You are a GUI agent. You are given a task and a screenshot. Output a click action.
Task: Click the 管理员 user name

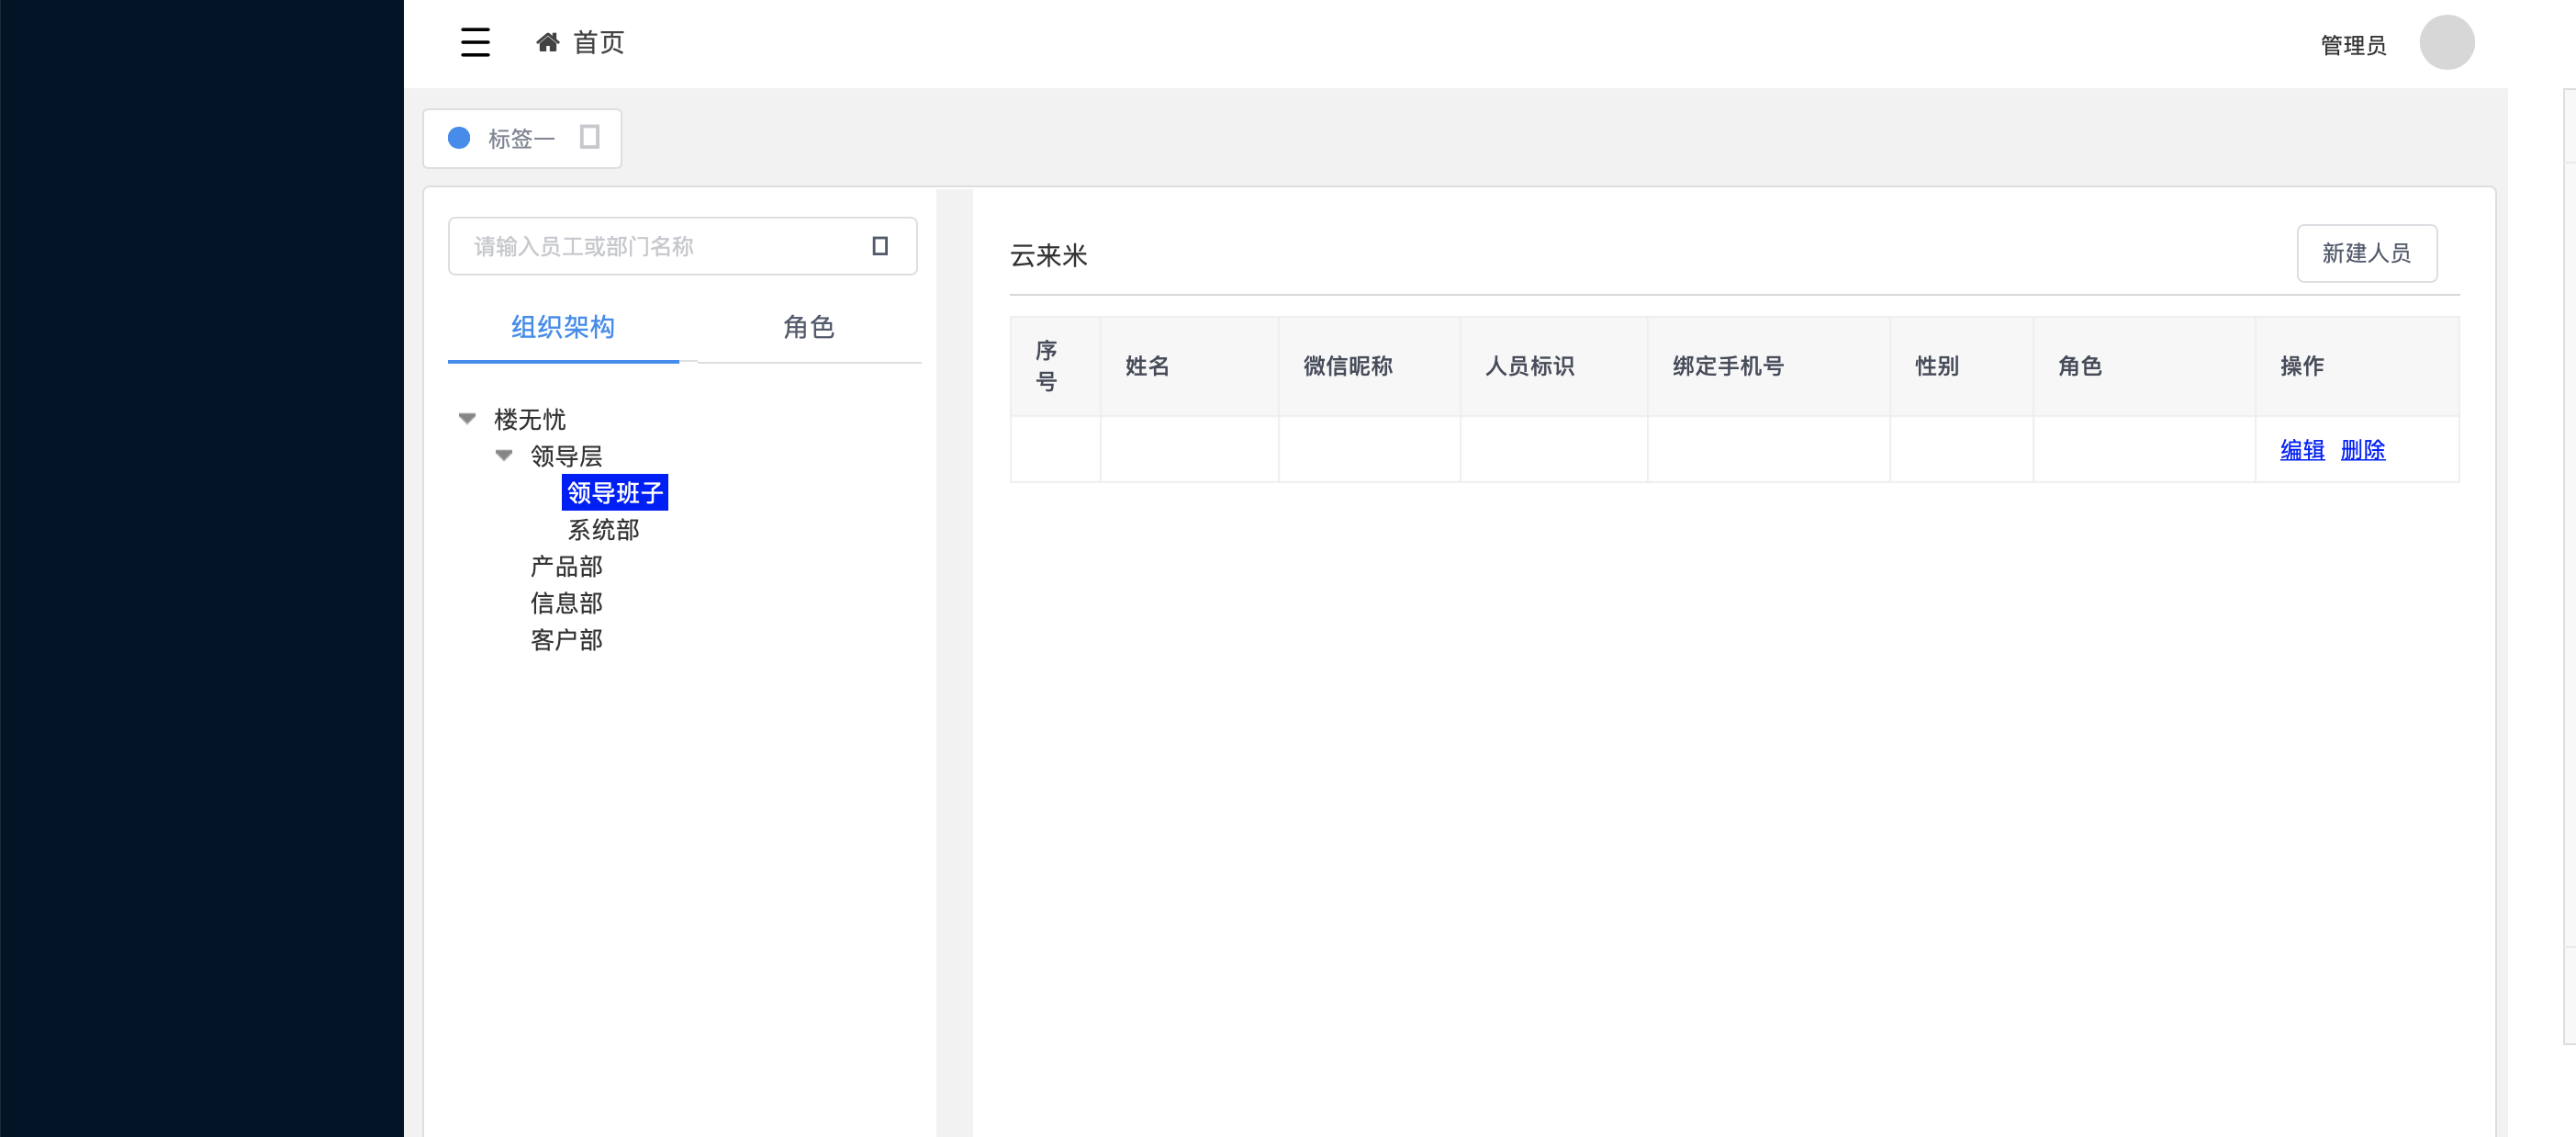[2353, 45]
